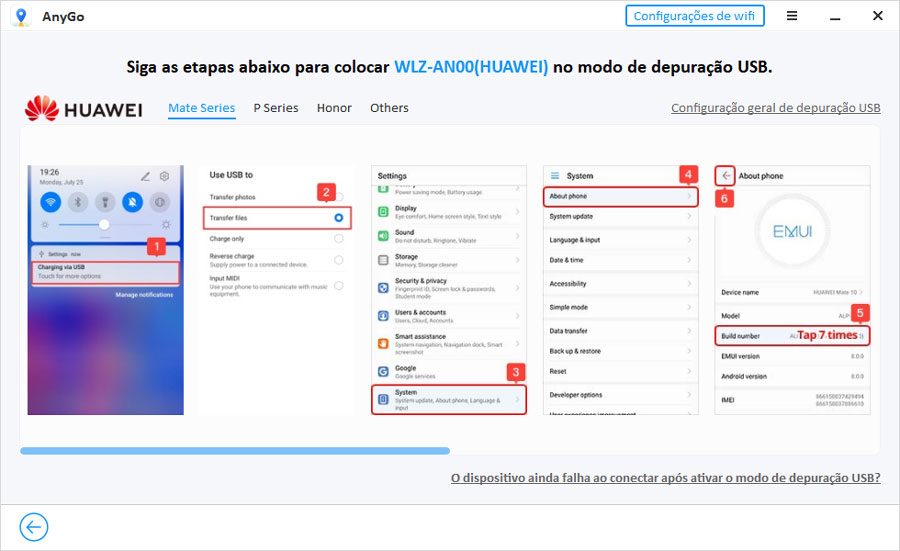Click the chevron on the System update row
The height and width of the screenshot is (551, 900).
[689, 216]
